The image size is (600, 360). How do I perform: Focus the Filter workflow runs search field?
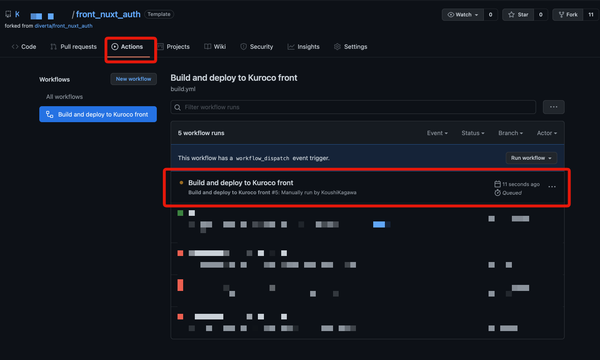tap(353, 107)
